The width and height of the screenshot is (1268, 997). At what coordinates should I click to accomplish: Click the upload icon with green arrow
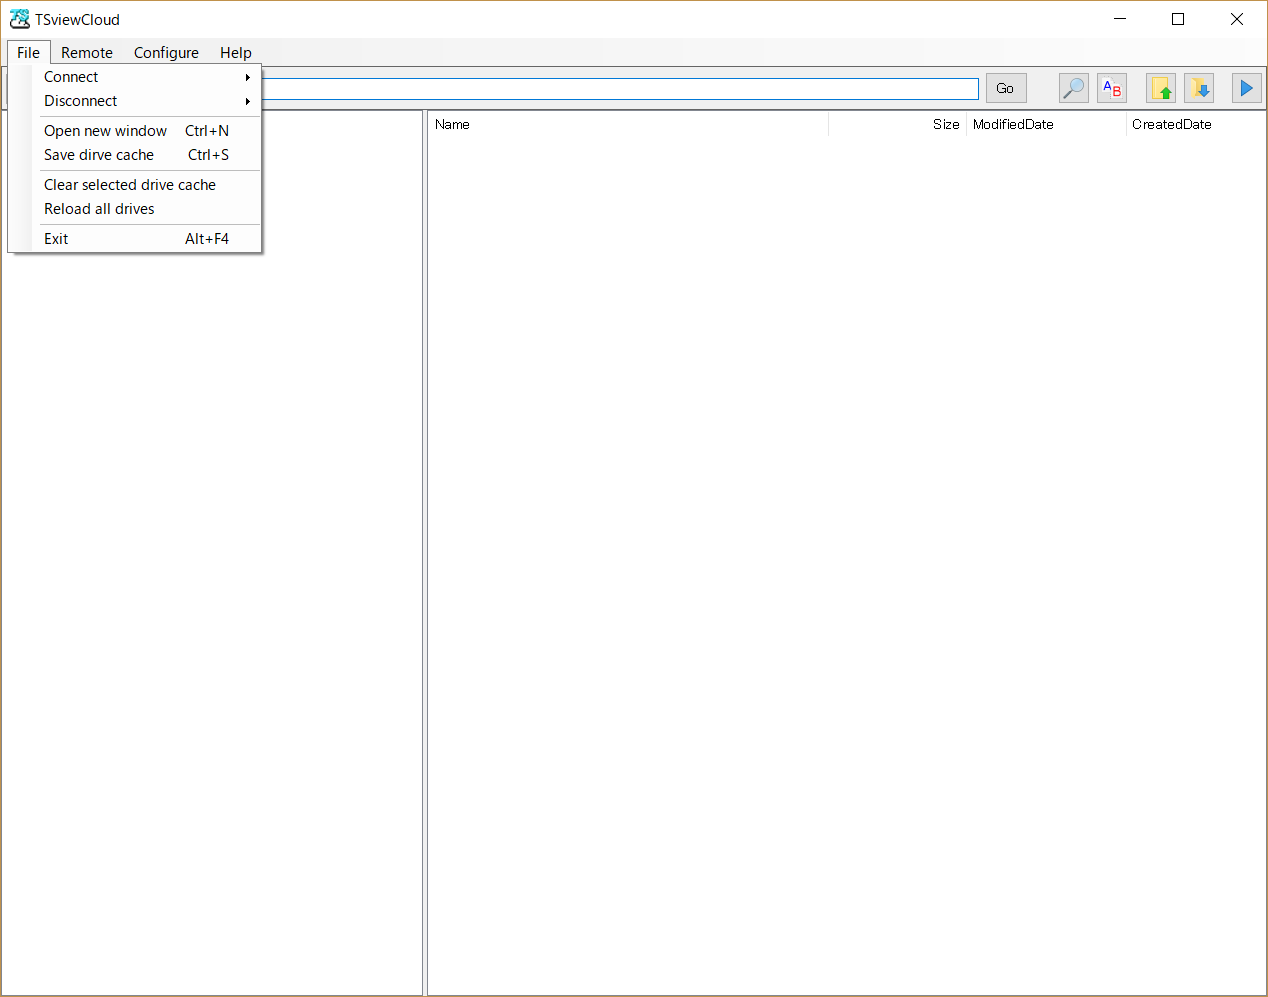coord(1161,88)
